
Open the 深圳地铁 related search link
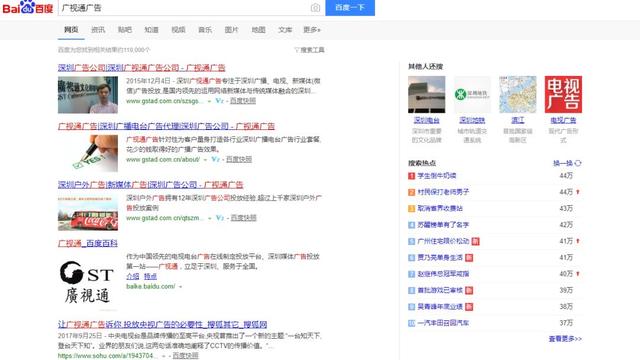472,120
